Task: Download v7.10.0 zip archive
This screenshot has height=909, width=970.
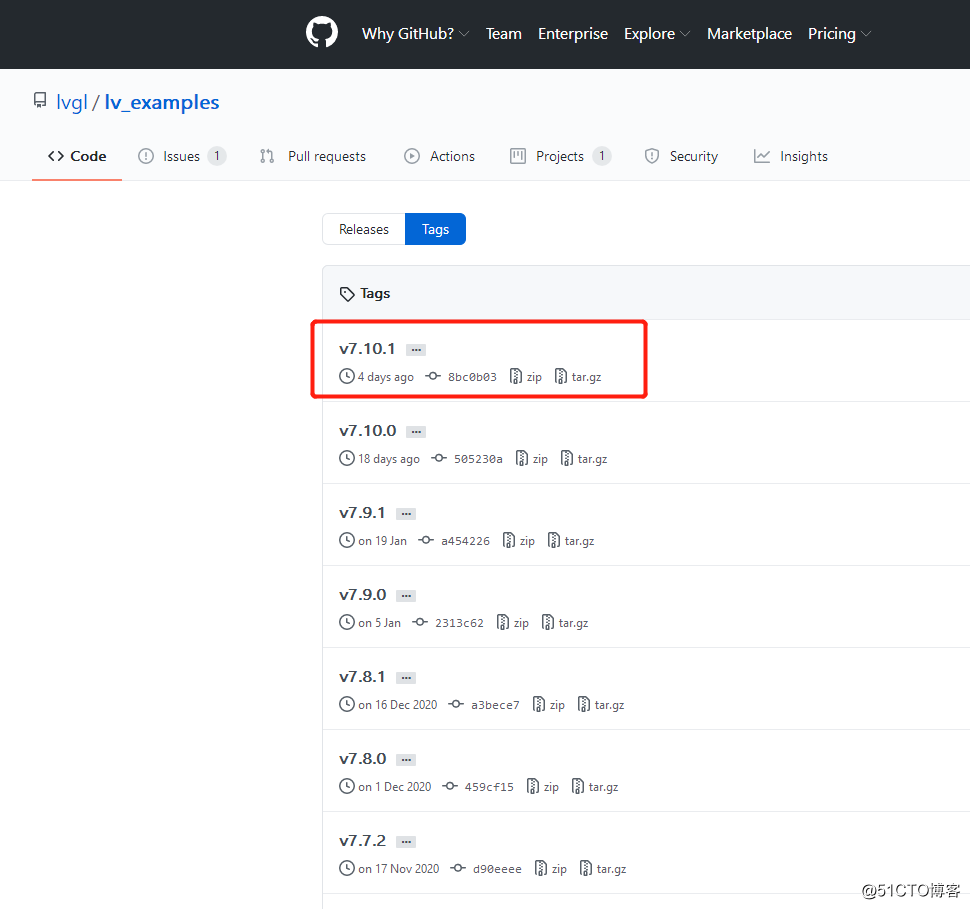Action: point(531,459)
